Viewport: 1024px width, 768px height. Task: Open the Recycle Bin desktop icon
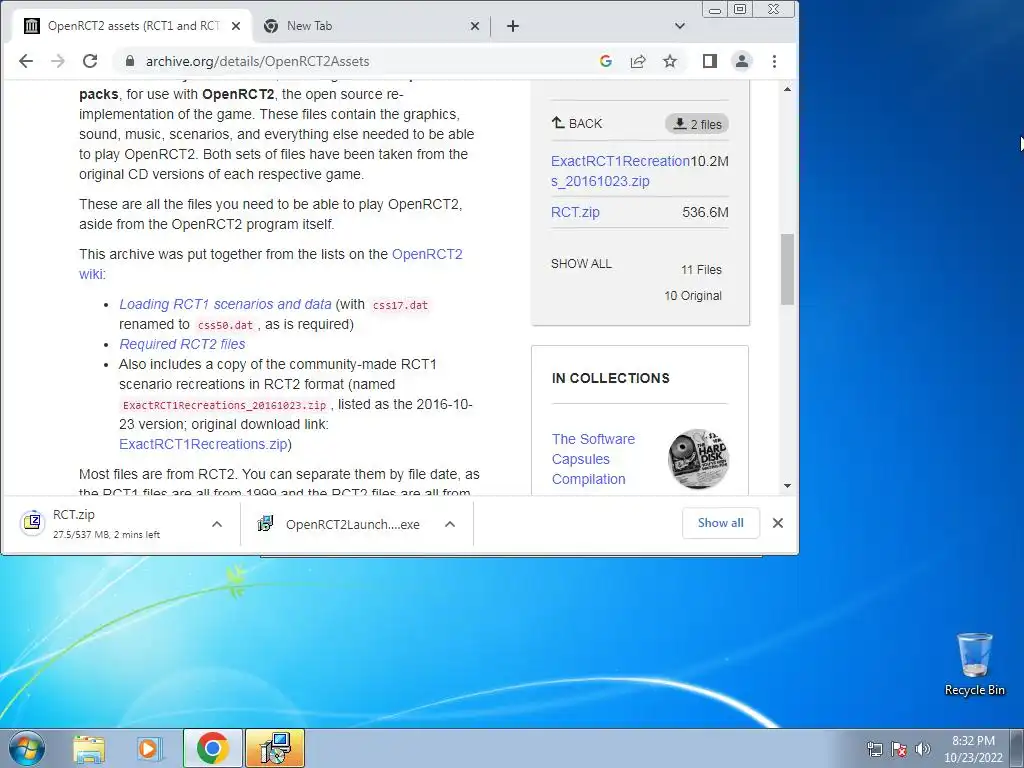(x=974, y=664)
